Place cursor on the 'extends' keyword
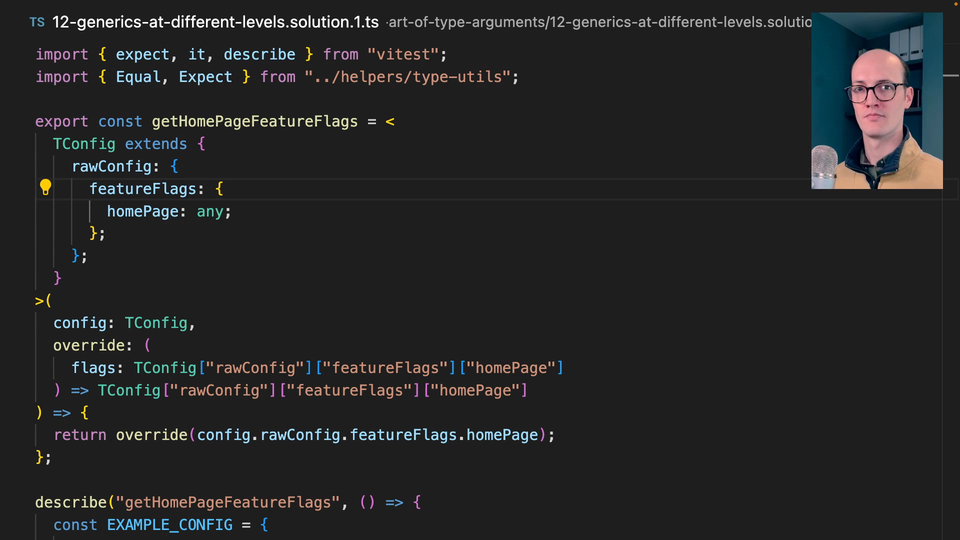 pos(155,144)
